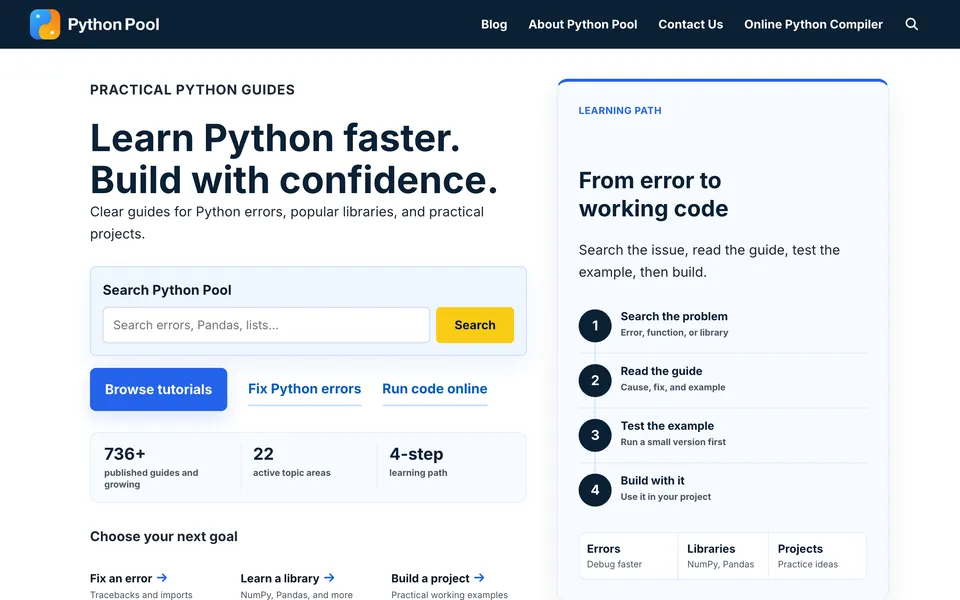Follow the Fix Python errors link
This screenshot has width=960, height=600.
pyautogui.click(x=304, y=389)
